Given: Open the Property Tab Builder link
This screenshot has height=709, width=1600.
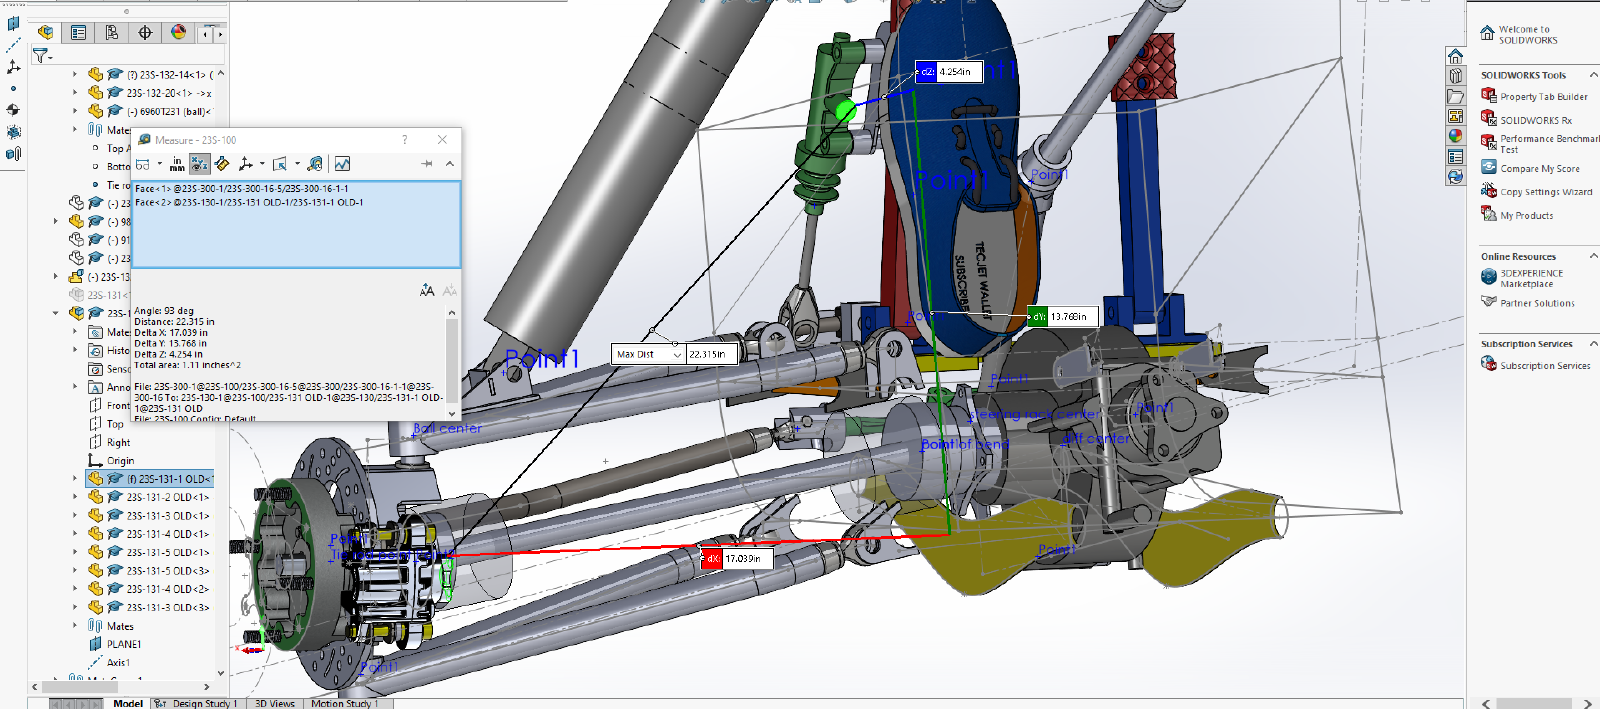Looking at the screenshot, I should click(x=1543, y=97).
